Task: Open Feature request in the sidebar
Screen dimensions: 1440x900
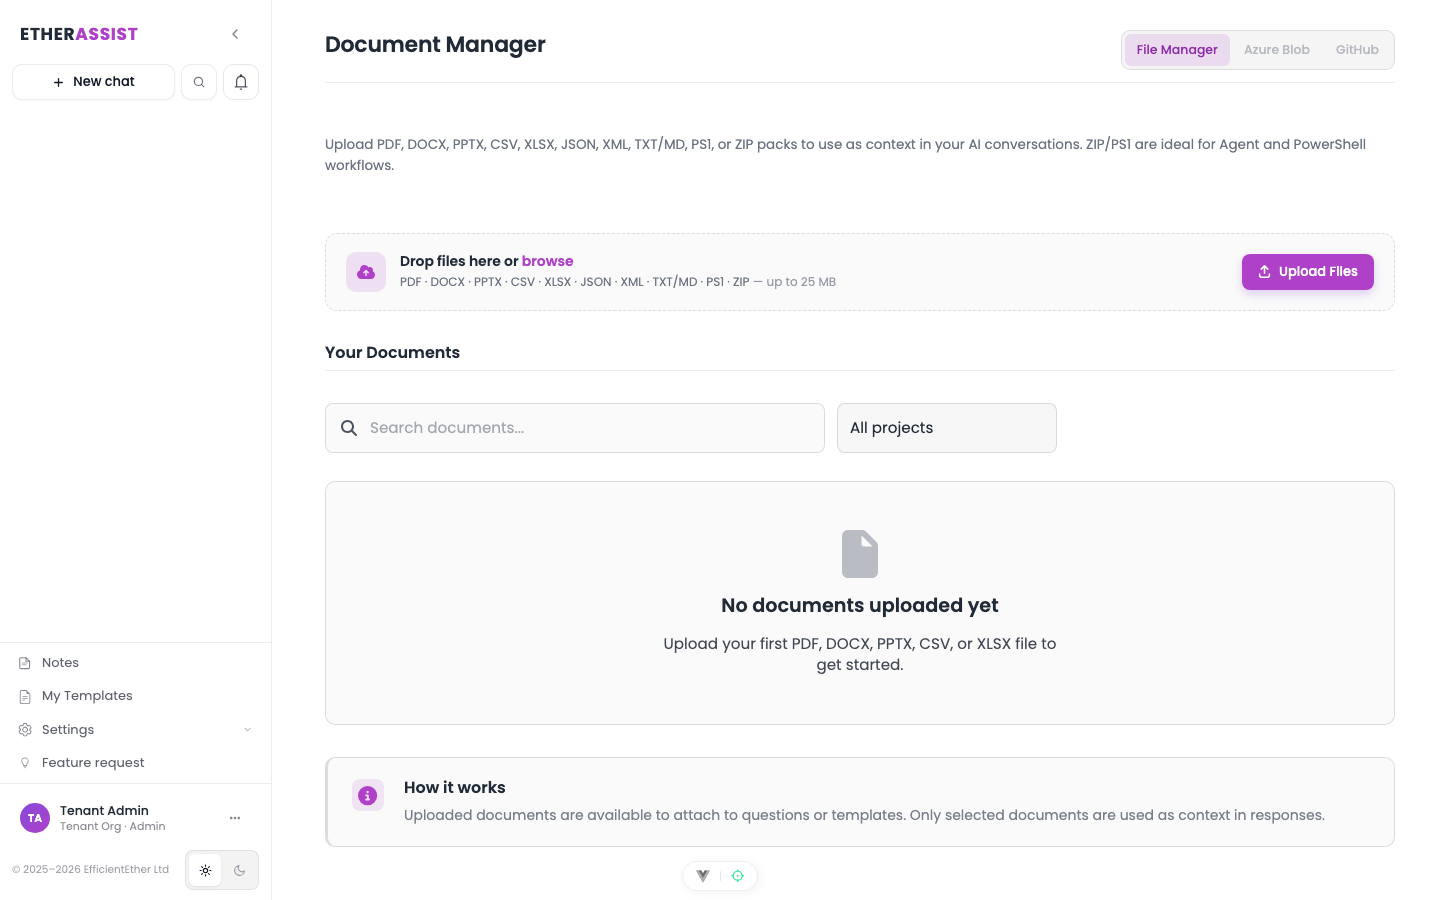Action: point(135,763)
